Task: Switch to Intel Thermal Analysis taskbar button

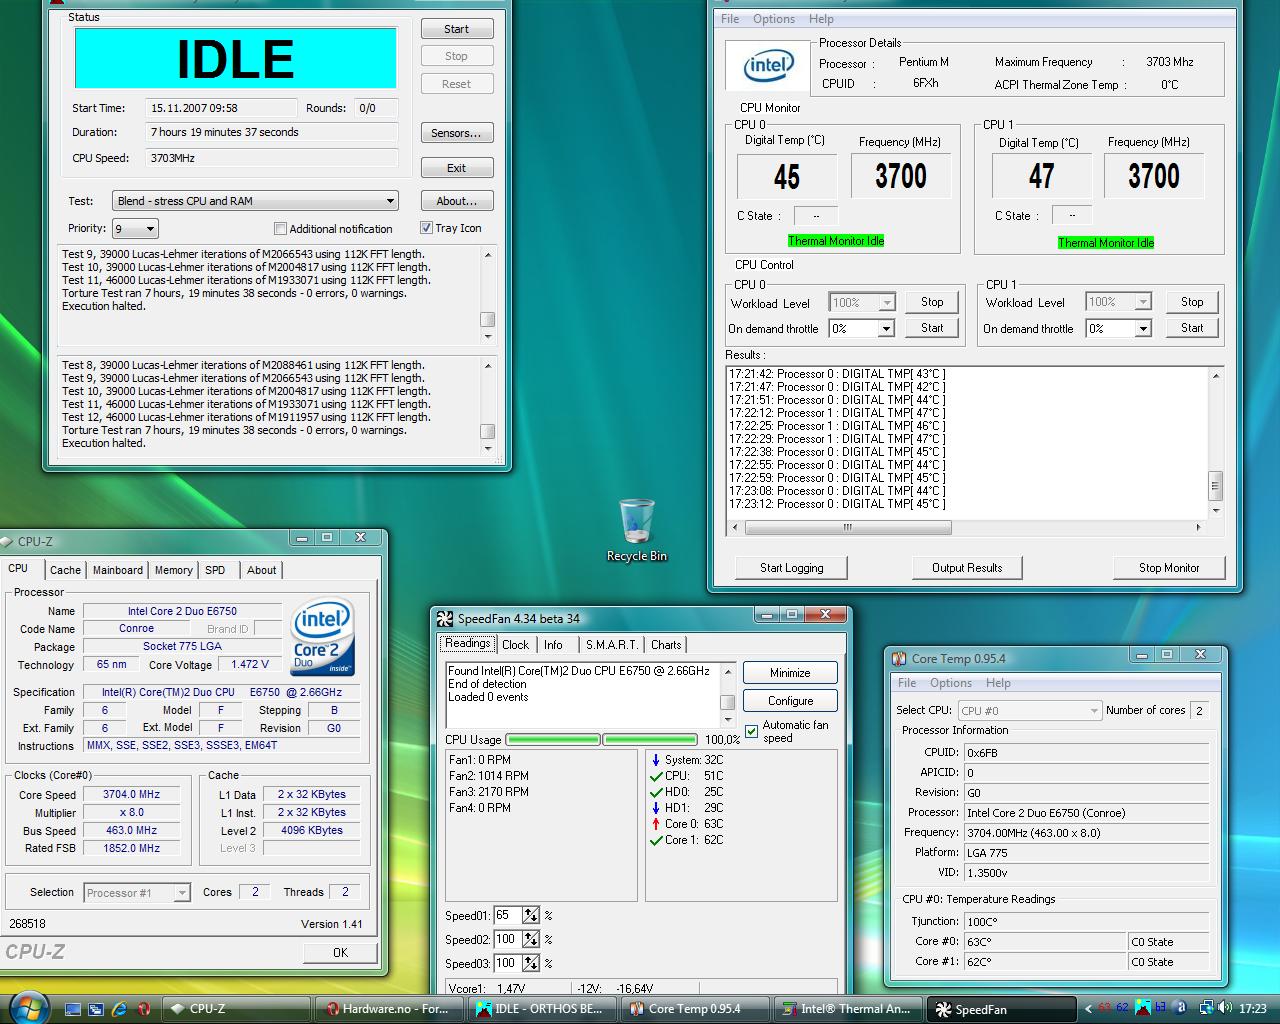Action: [x=848, y=1009]
